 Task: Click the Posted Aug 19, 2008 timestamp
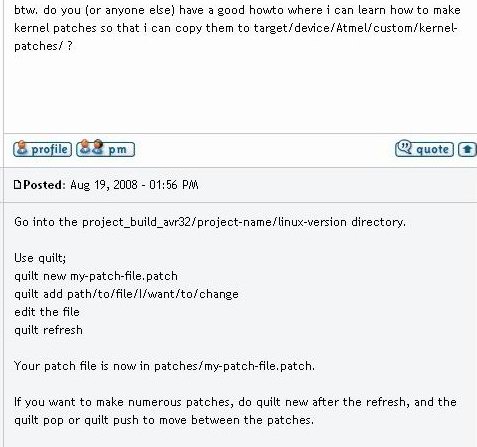click(134, 185)
